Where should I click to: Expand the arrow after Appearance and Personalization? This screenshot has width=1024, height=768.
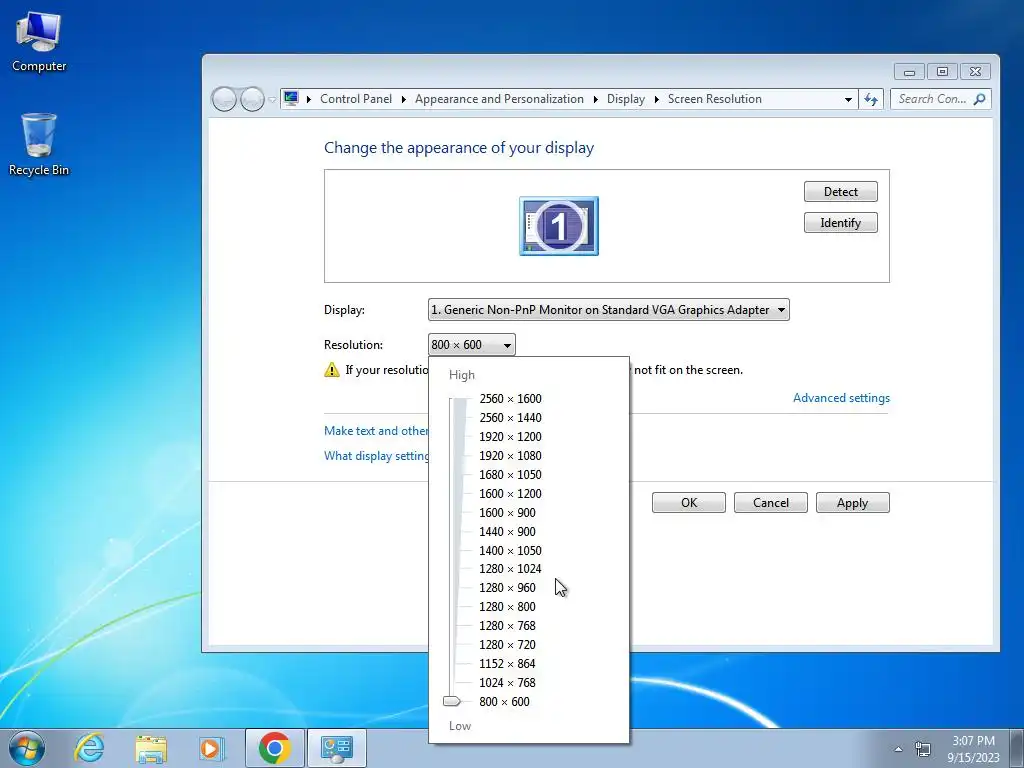pyautogui.click(x=596, y=99)
